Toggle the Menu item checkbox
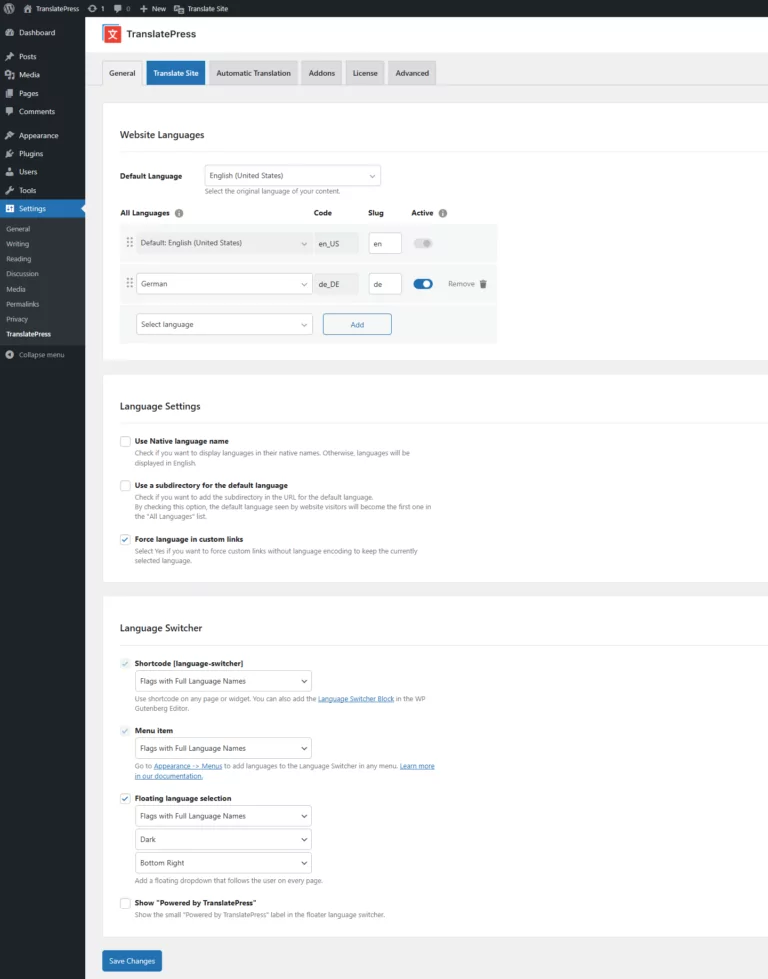Image resolution: width=768 pixels, height=979 pixels. [x=125, y=731]
